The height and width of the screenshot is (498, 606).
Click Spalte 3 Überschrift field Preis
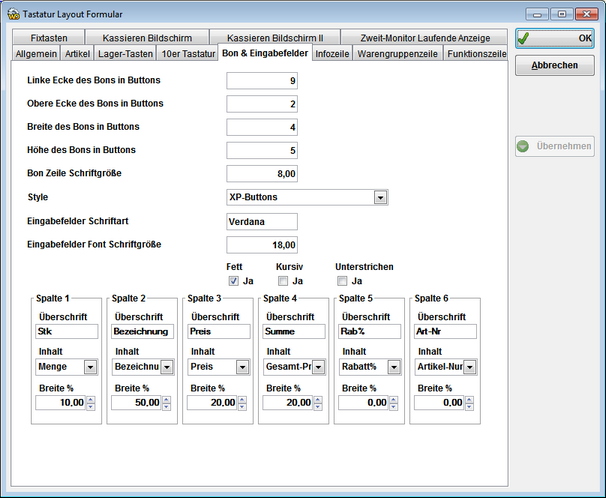219,331
